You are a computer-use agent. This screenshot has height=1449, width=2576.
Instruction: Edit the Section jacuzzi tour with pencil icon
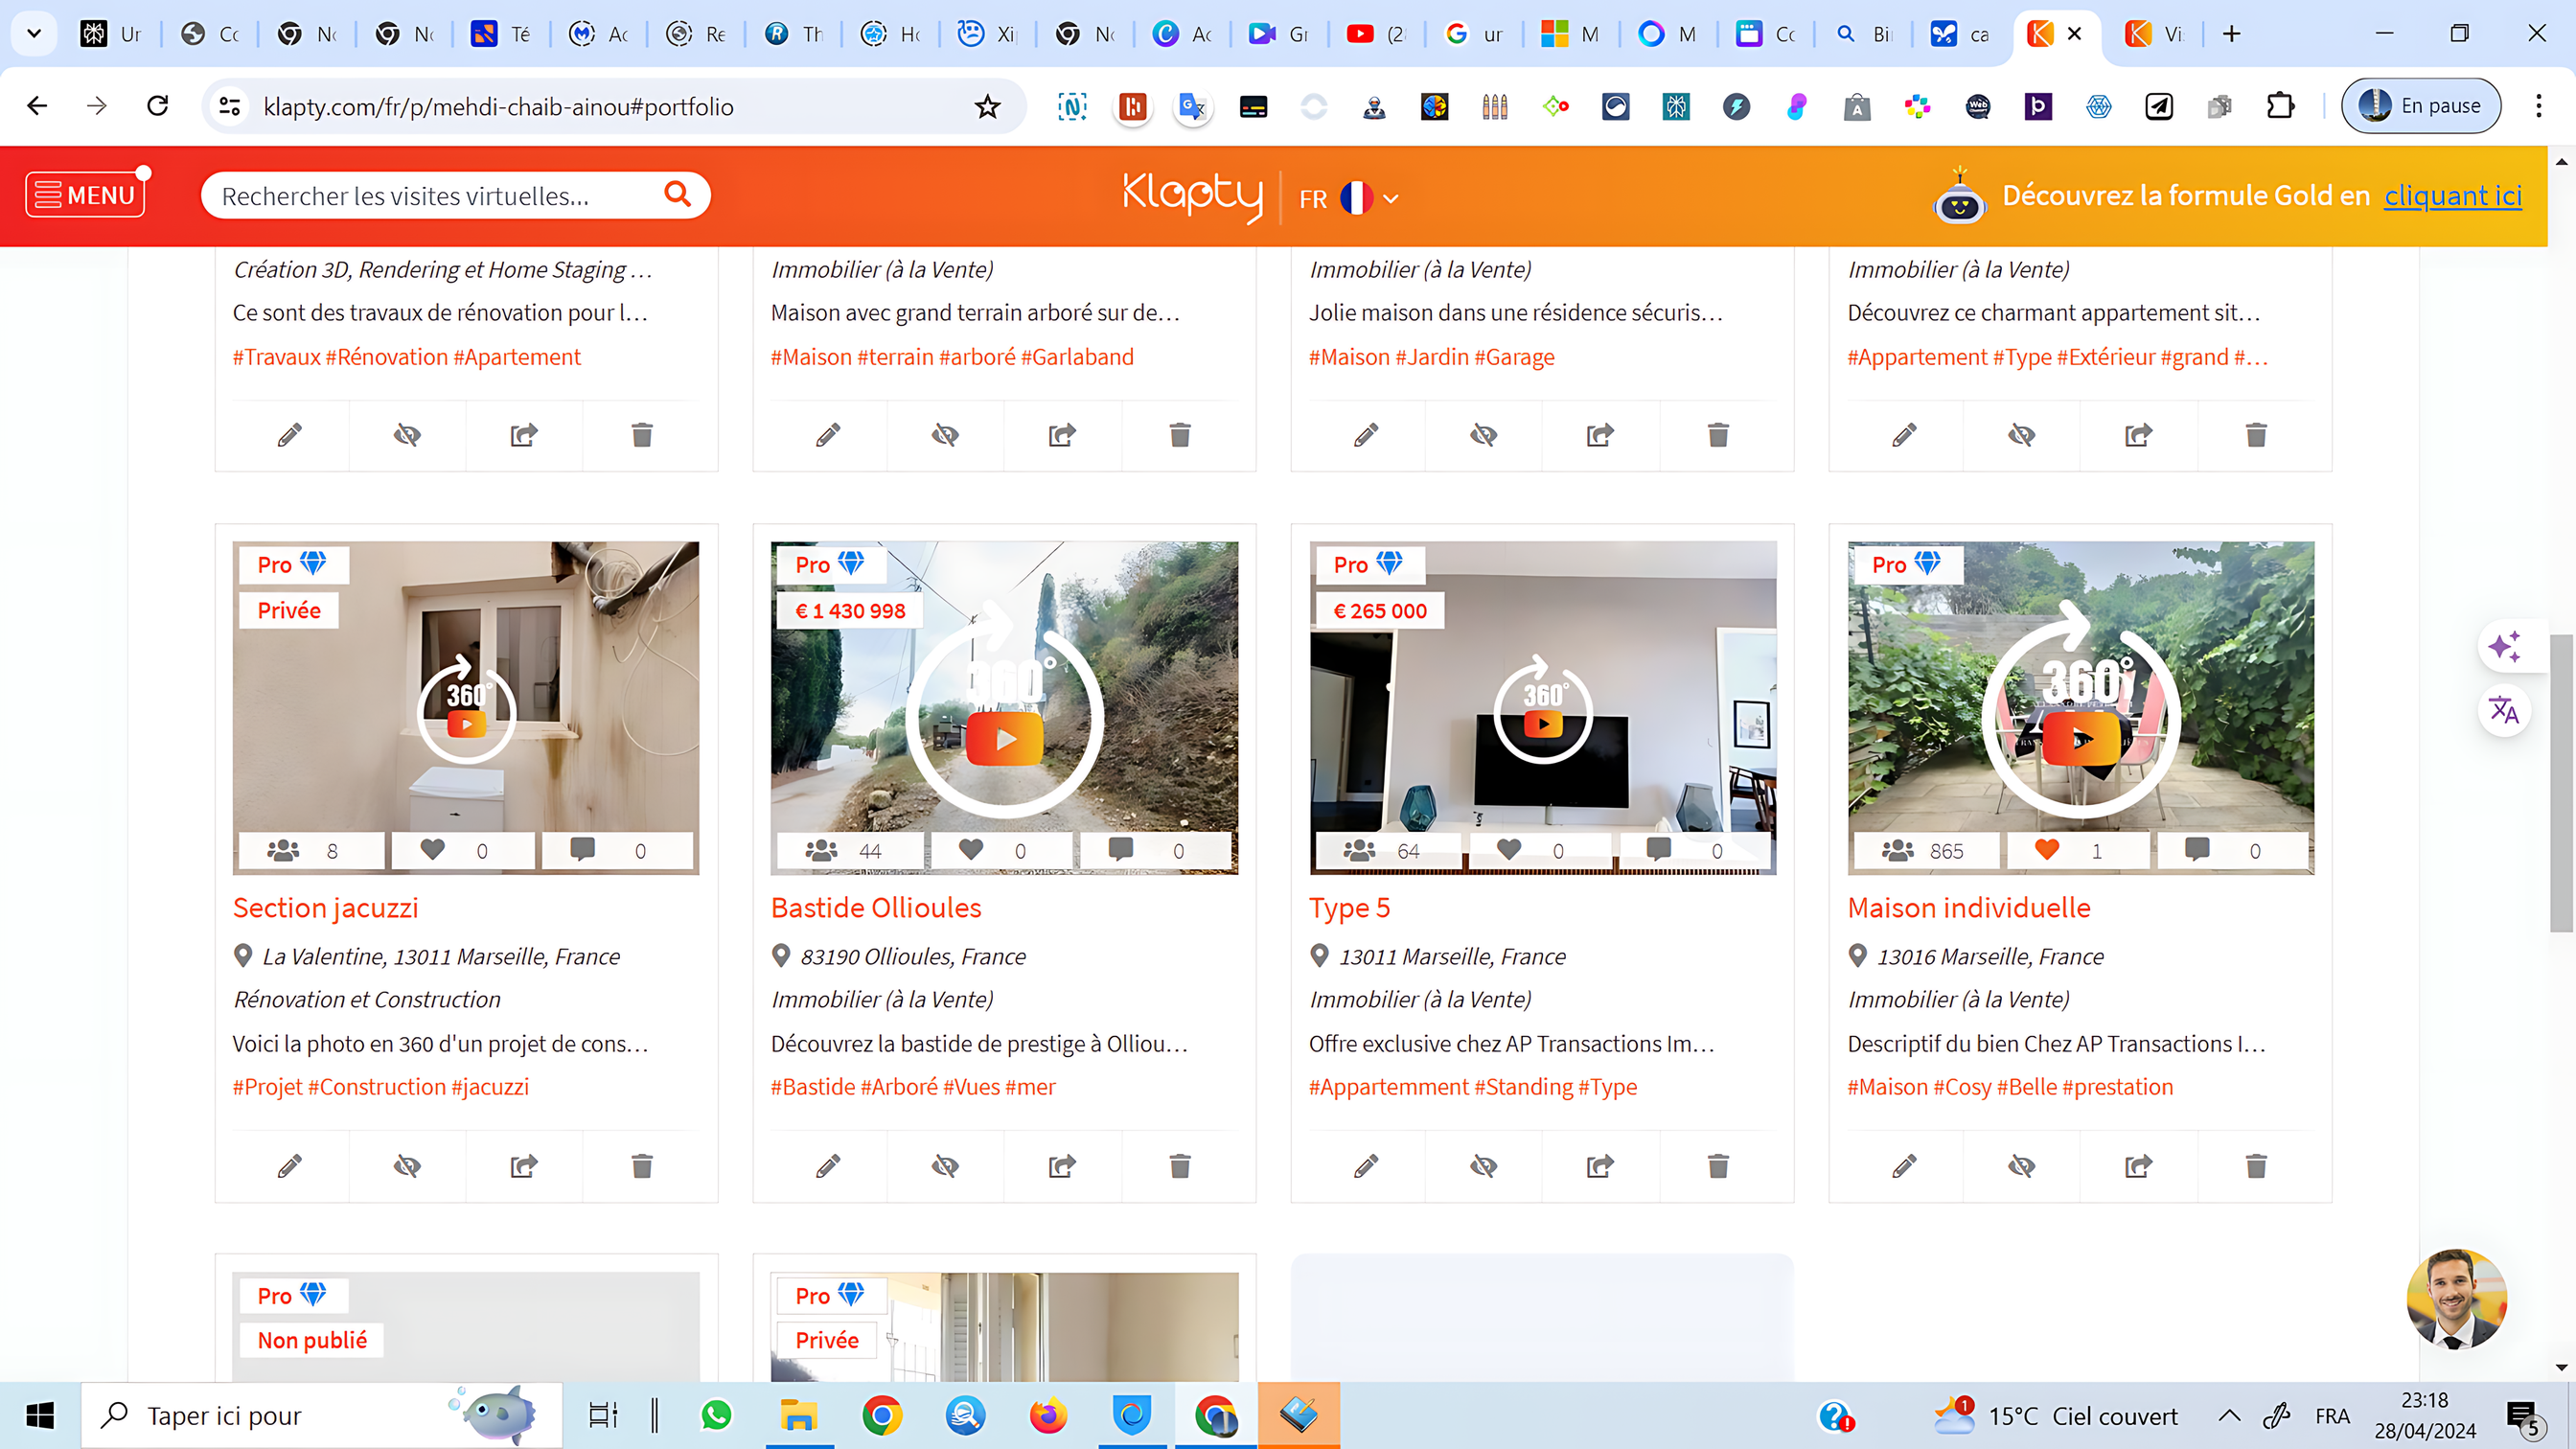tap(290, 1165)
